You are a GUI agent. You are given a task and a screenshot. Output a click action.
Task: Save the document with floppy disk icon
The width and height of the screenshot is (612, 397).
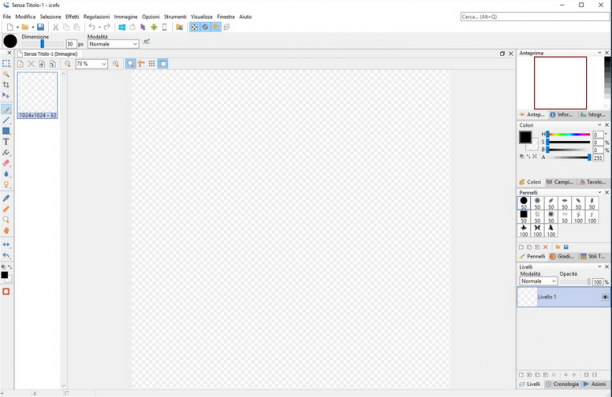[40, 27]
